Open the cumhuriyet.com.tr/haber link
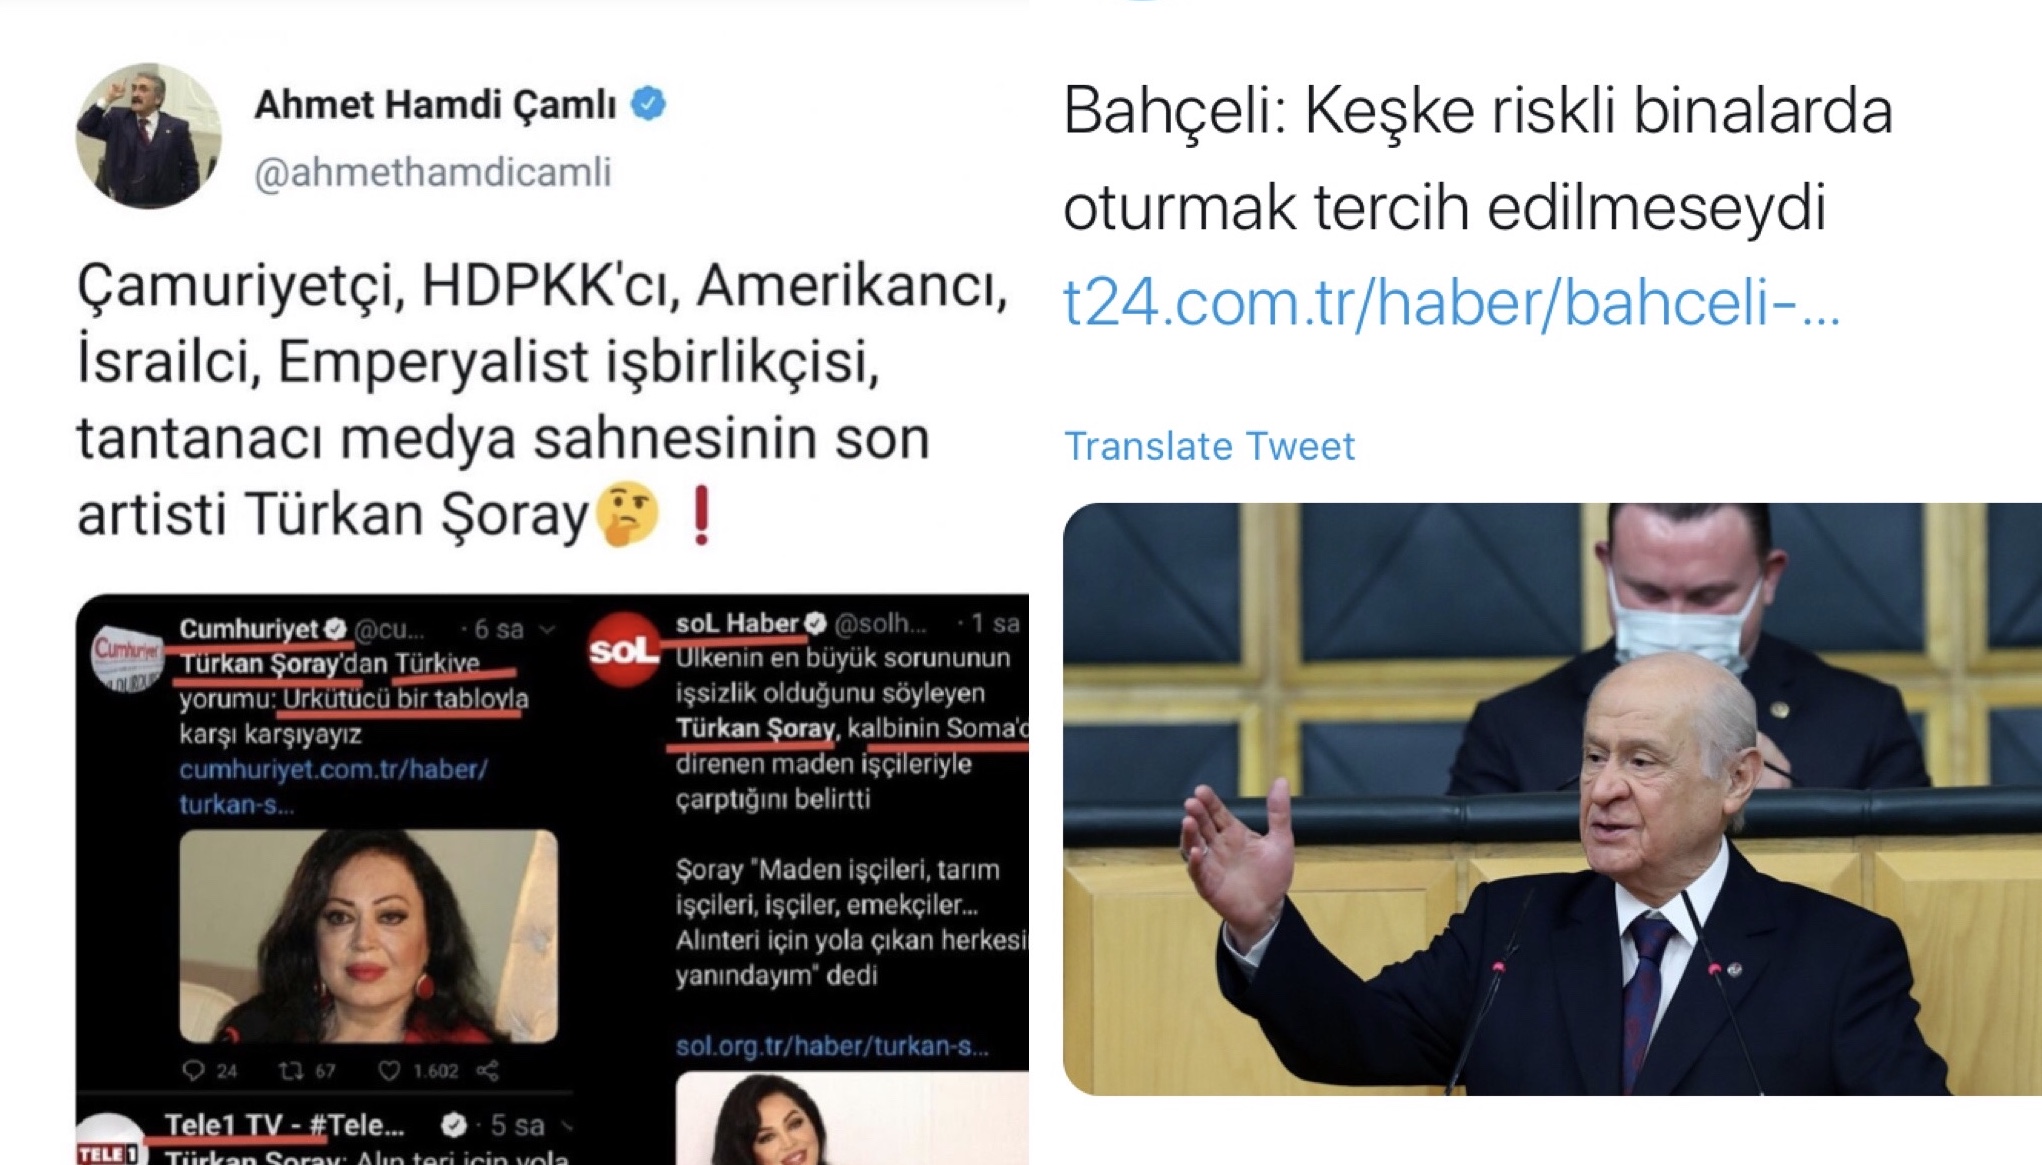 tap(333, 786)
